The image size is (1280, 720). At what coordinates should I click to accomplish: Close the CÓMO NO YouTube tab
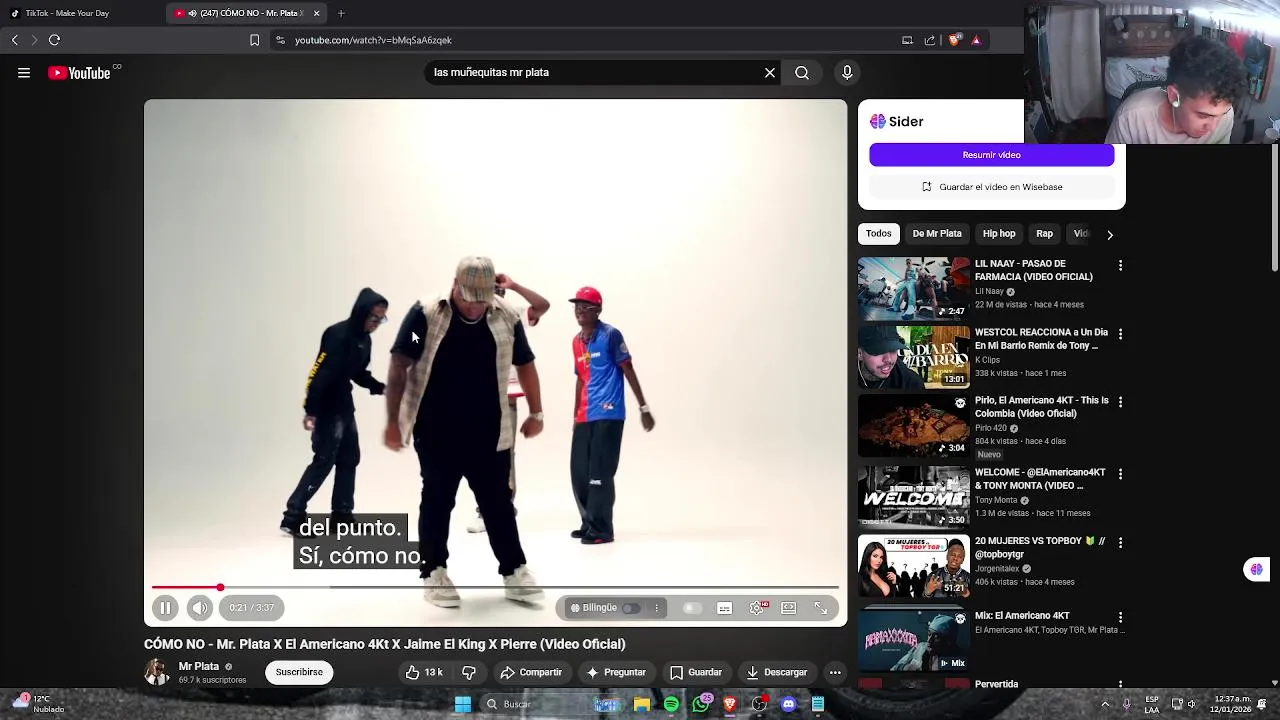[317, 13]
